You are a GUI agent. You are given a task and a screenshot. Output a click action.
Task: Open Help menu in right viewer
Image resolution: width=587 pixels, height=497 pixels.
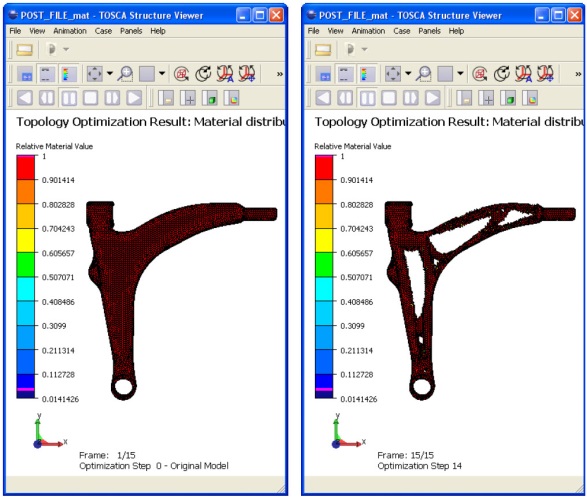(x=456, y=31)
